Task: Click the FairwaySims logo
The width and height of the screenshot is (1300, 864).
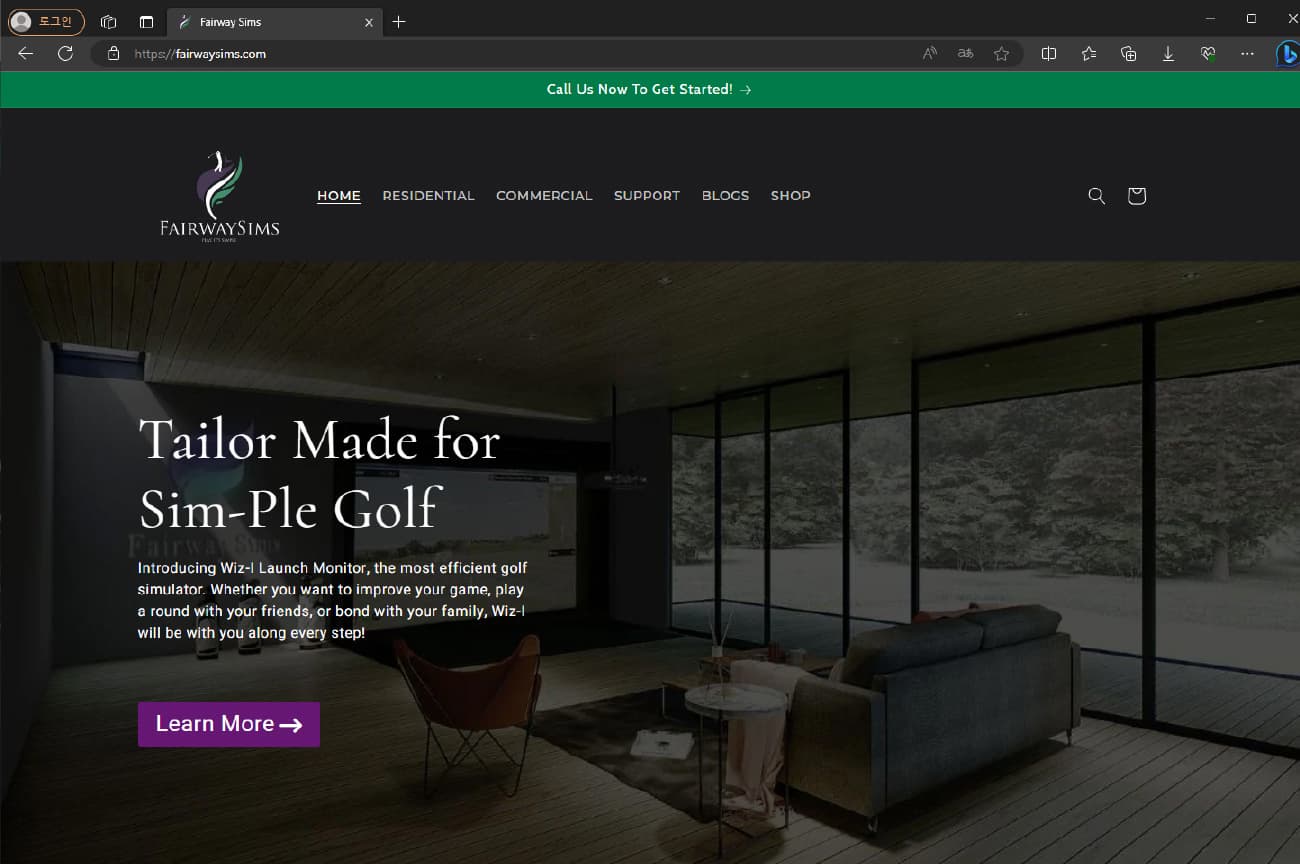Action: pos(219,197)
